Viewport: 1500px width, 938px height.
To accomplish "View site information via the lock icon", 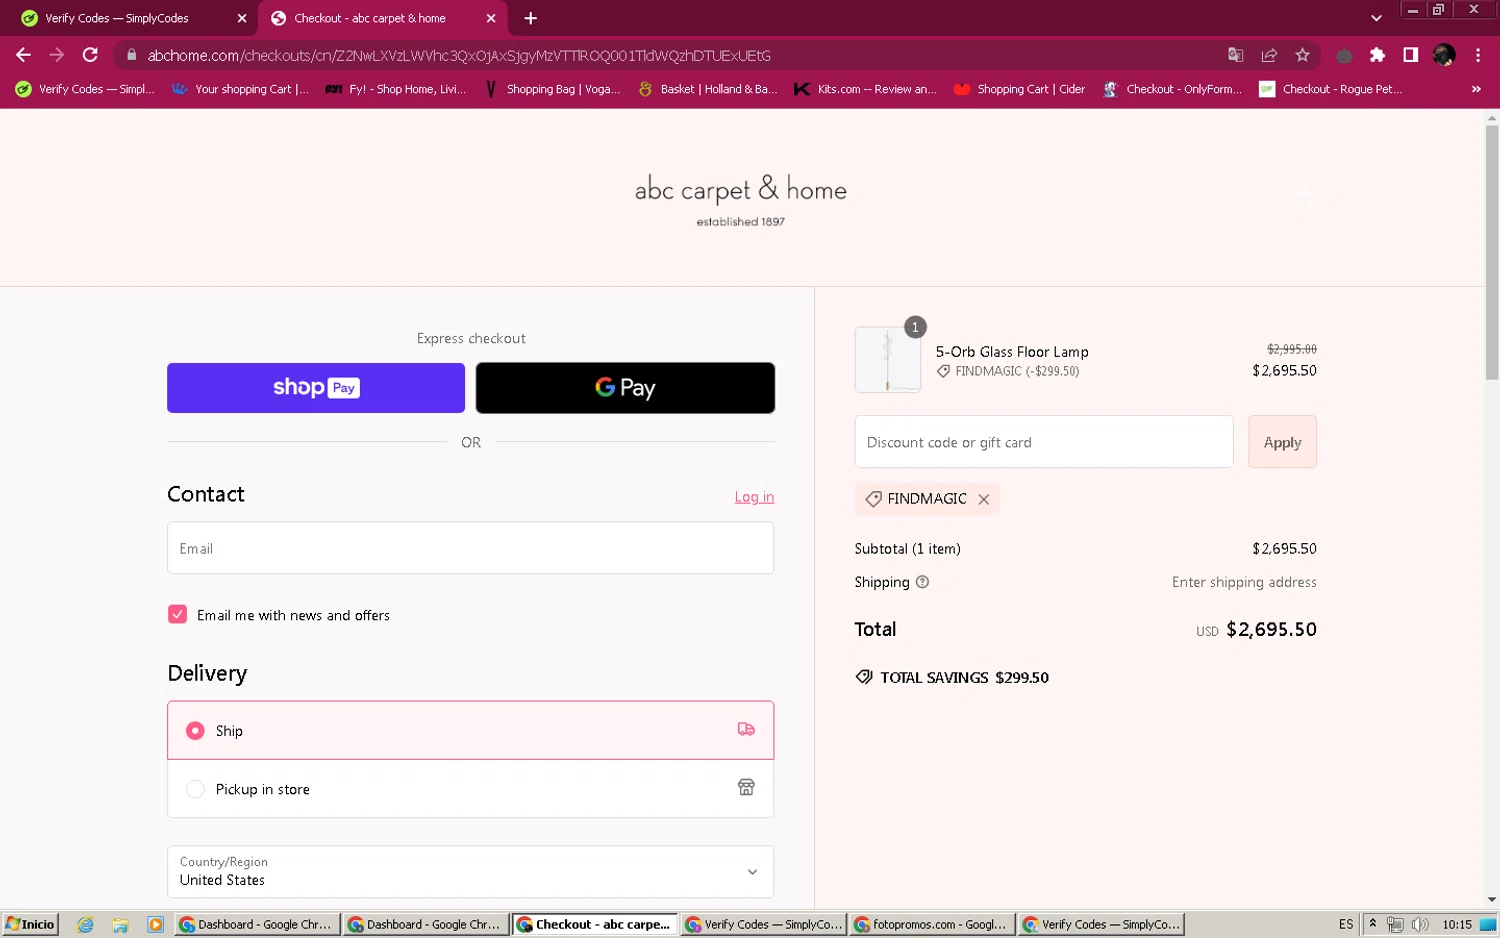I will click(x=131, y=55).
